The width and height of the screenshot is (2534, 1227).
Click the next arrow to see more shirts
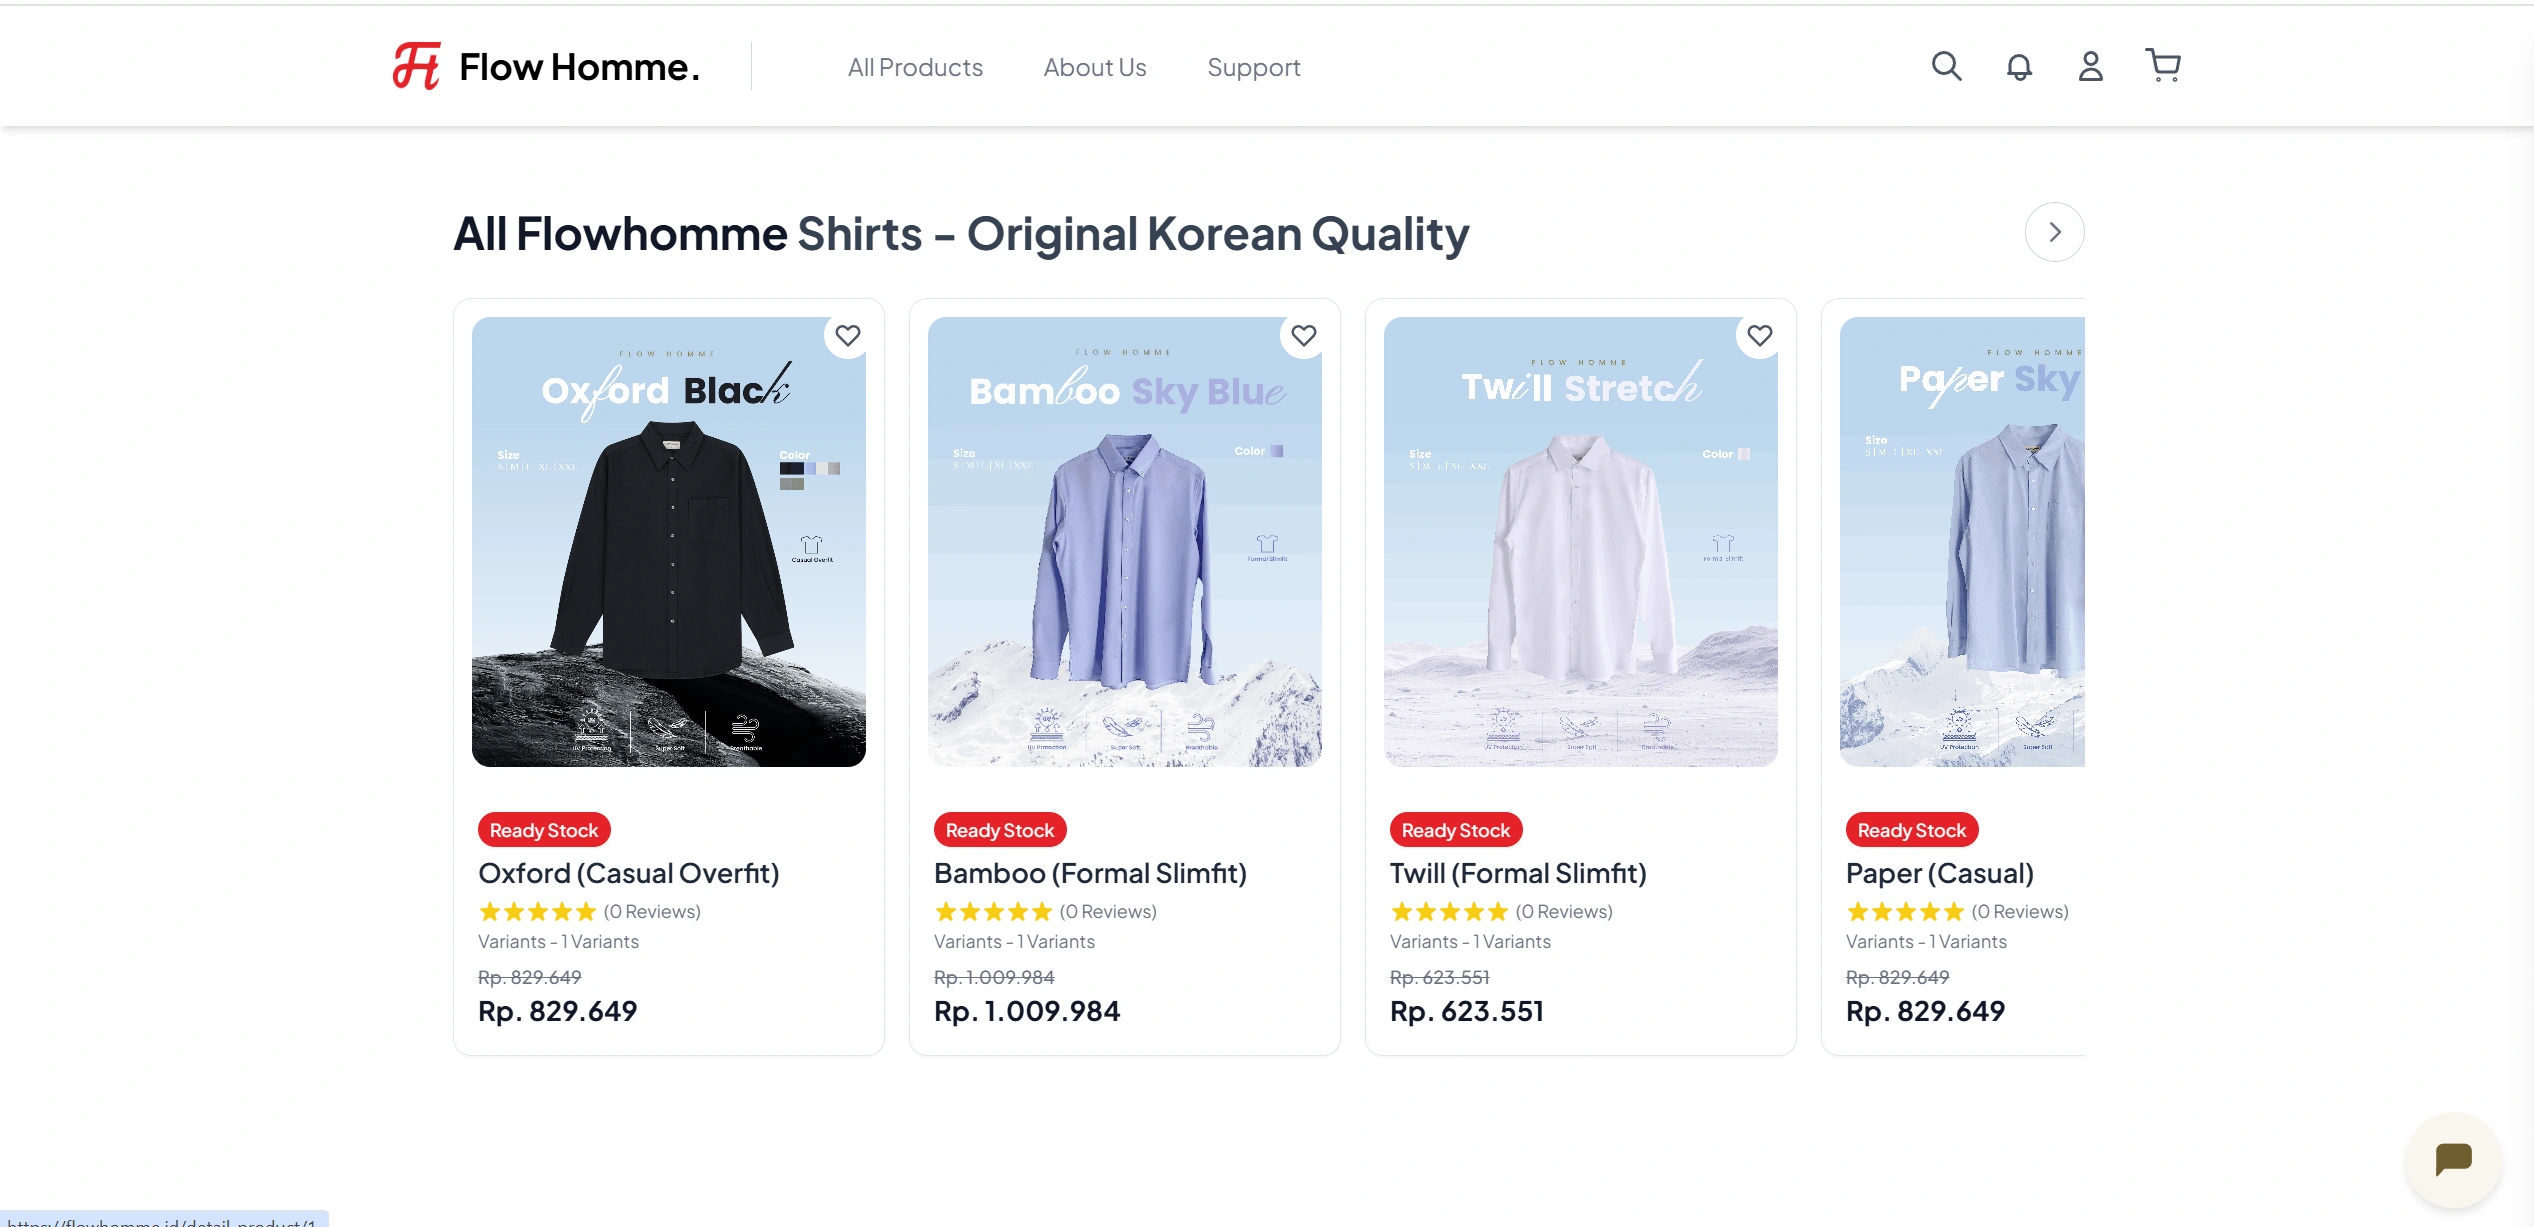2054,232
